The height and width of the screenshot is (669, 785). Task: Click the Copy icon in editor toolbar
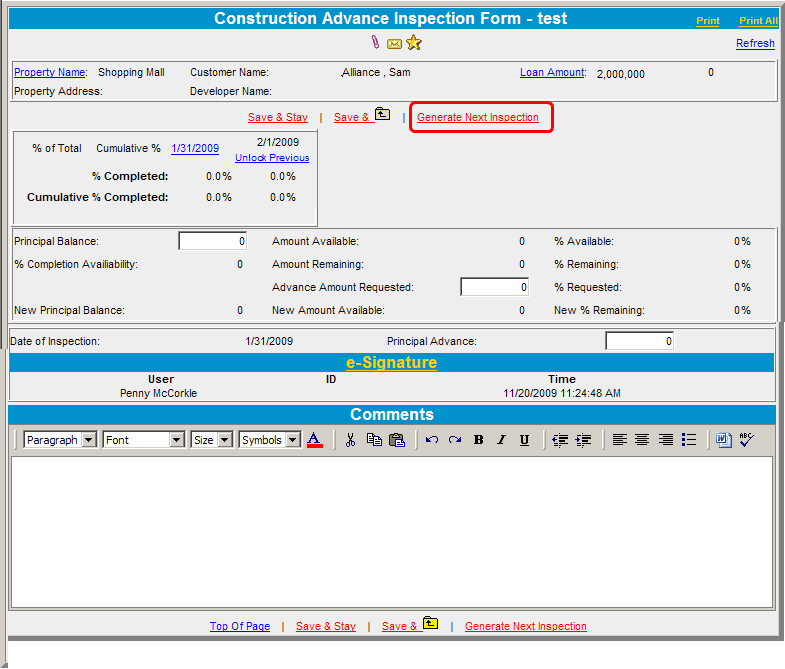point(374,440)
